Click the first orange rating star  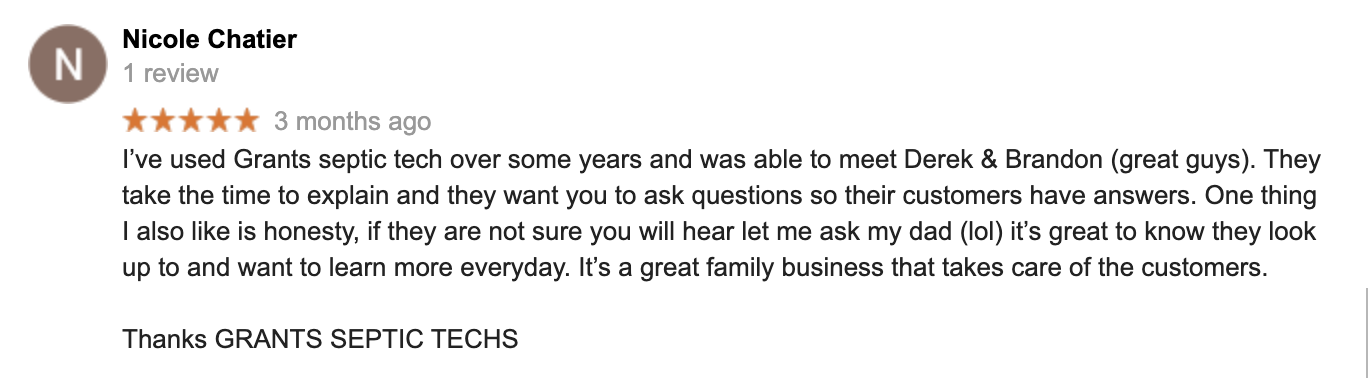135,121
